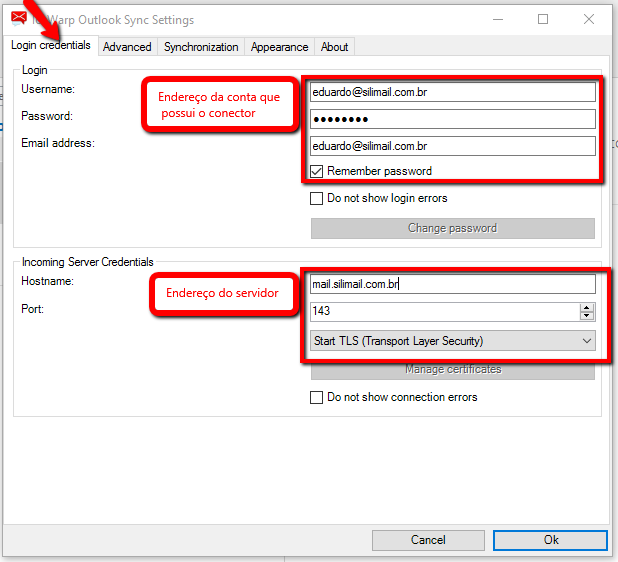Click the Hostname input field
The width and height of the screenshot is (618, 562).
tap(452, 284)
